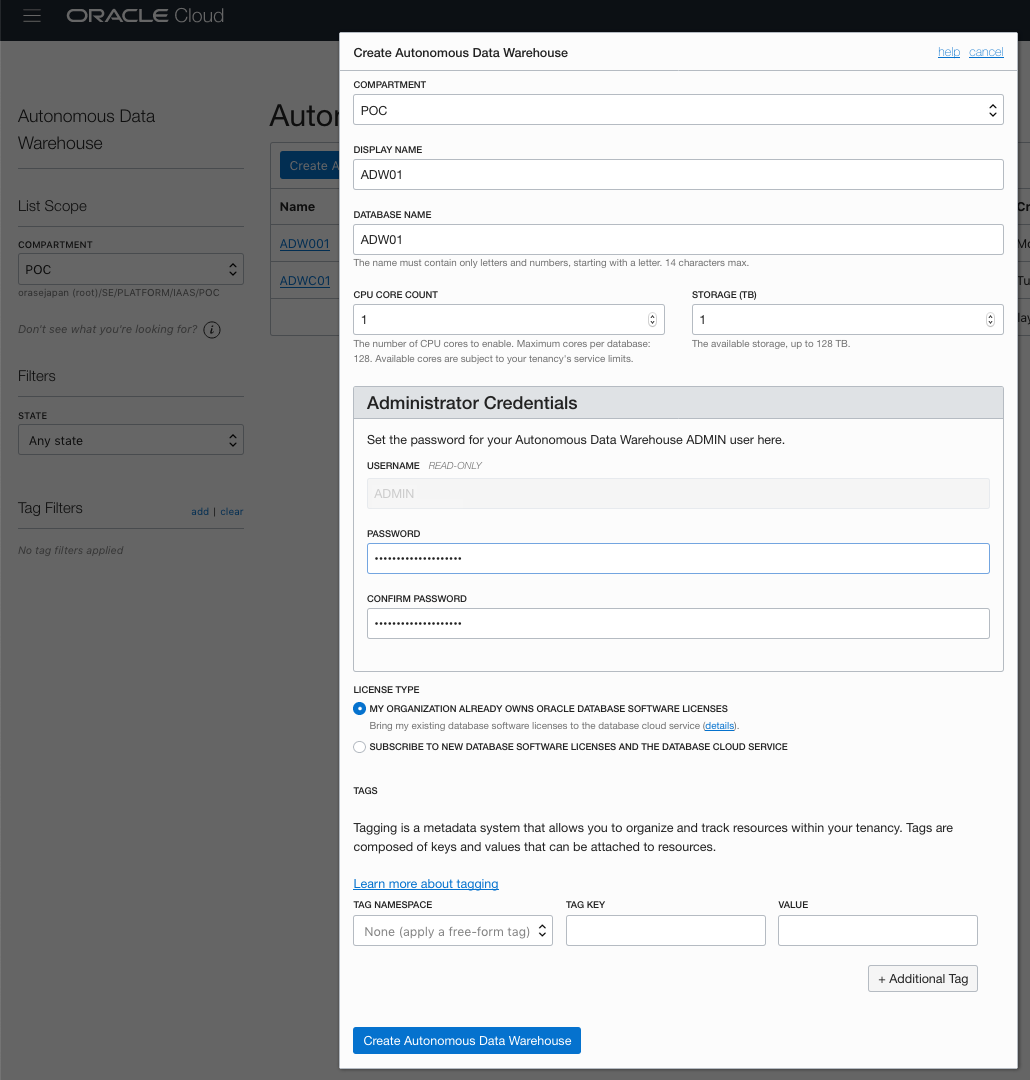The width and height of the screenshot is (1030, 1080).
Task: Click the info icon beside 'Don't see what you're looking for?'
Action: pos(212,330)
